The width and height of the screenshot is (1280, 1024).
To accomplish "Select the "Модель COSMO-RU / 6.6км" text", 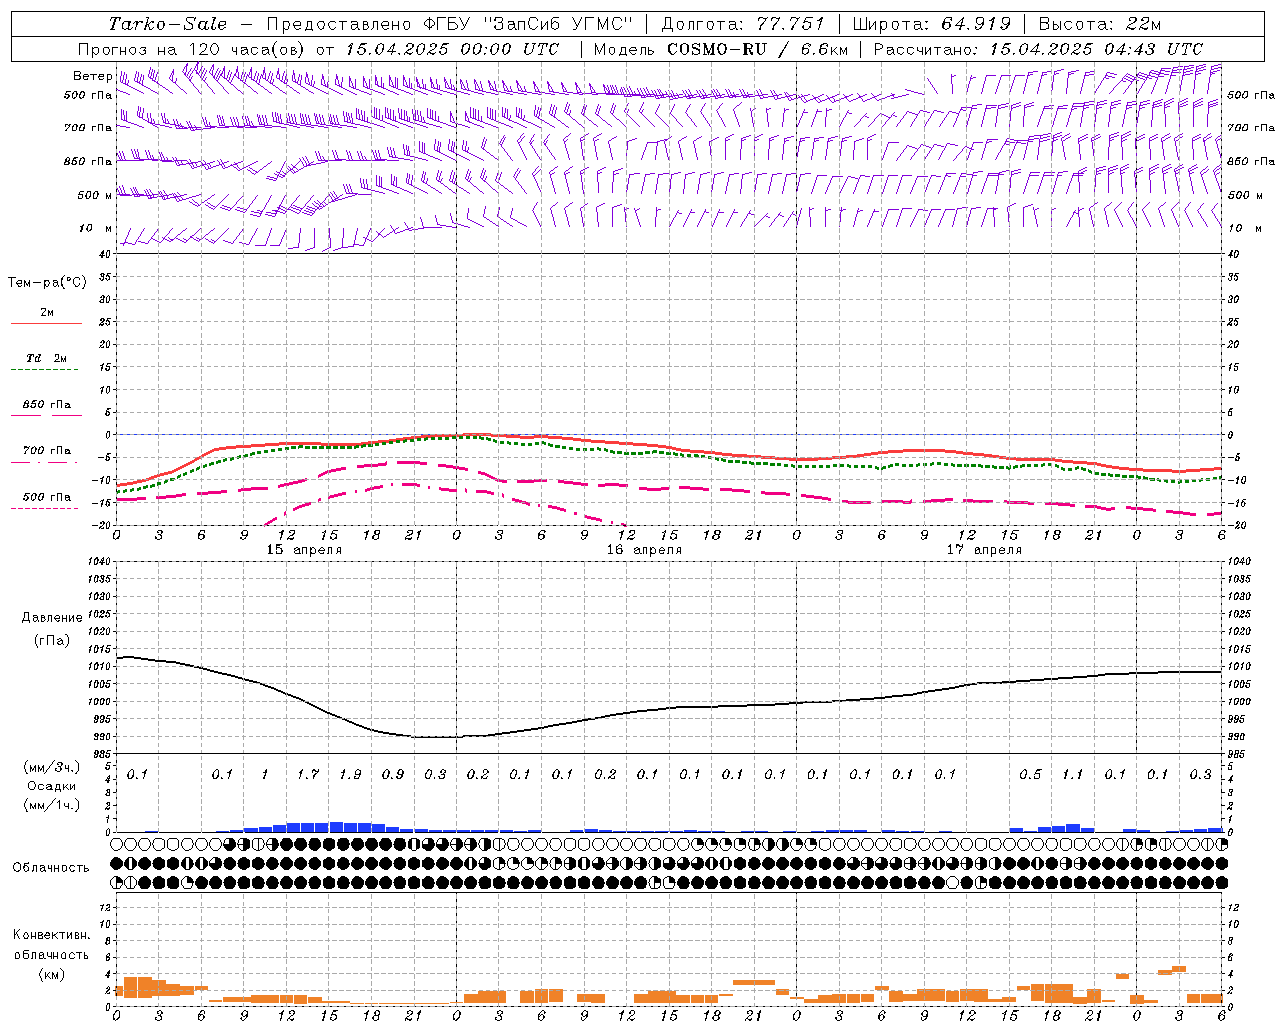I will click(x=720, y=49).
